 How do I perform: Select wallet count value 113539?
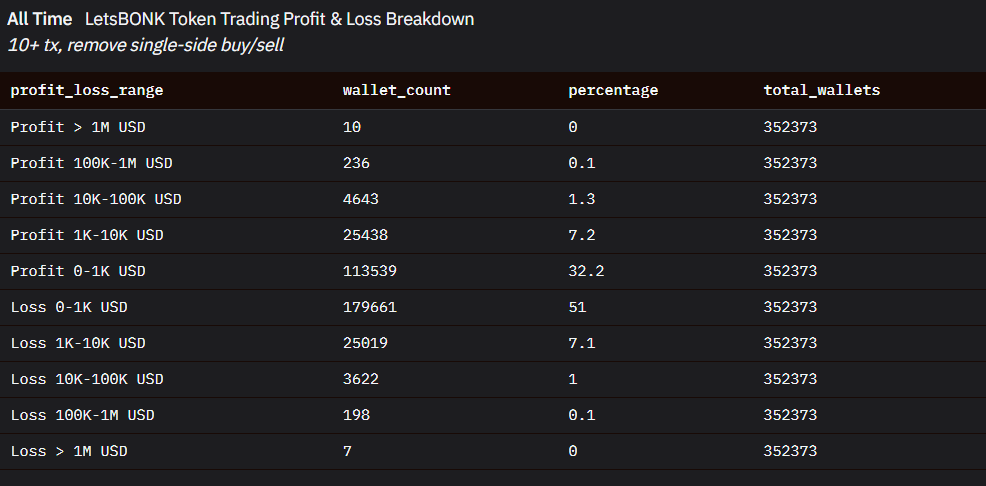[x=370, y=271]
